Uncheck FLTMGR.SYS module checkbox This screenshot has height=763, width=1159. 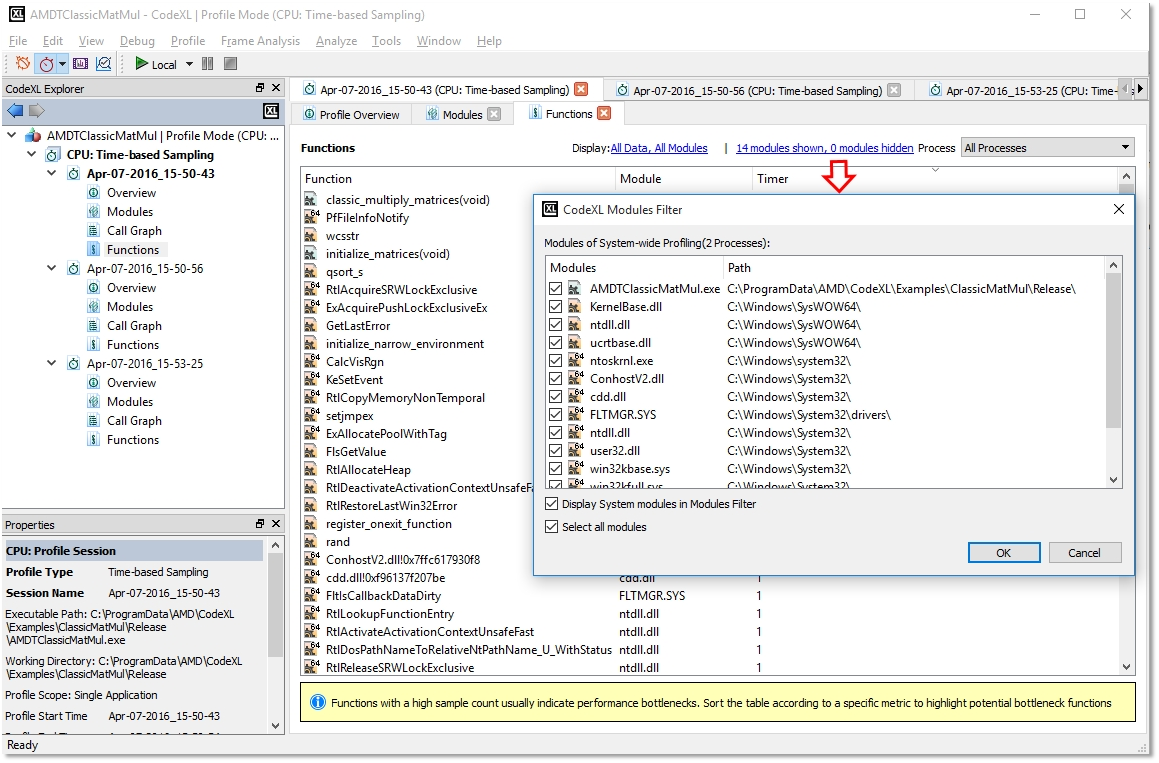click(556, 415)
